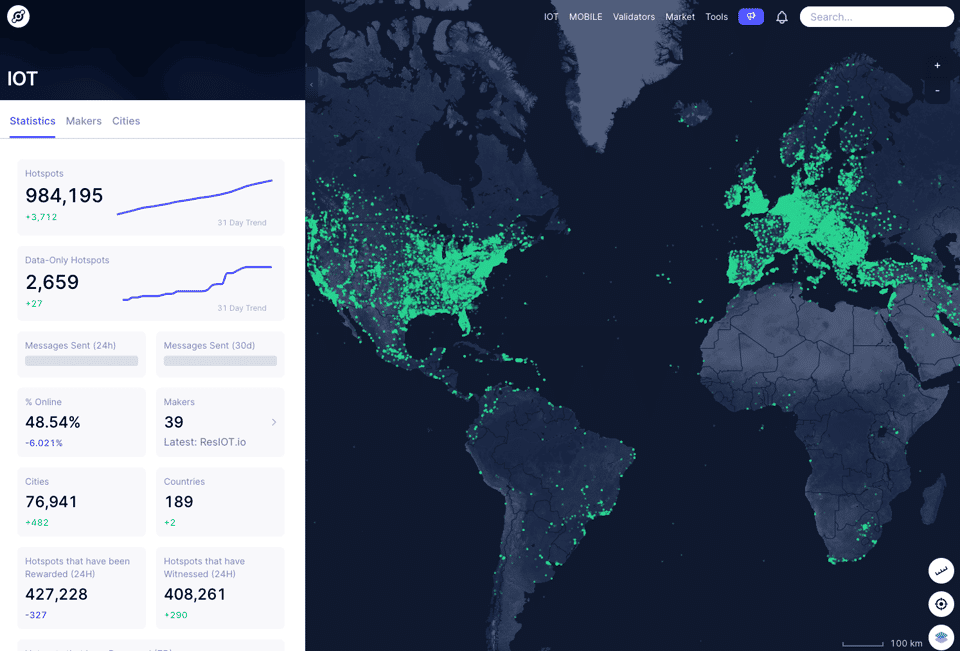
Task: Click the IOT panel heading
Action: (x=23, y=78)
